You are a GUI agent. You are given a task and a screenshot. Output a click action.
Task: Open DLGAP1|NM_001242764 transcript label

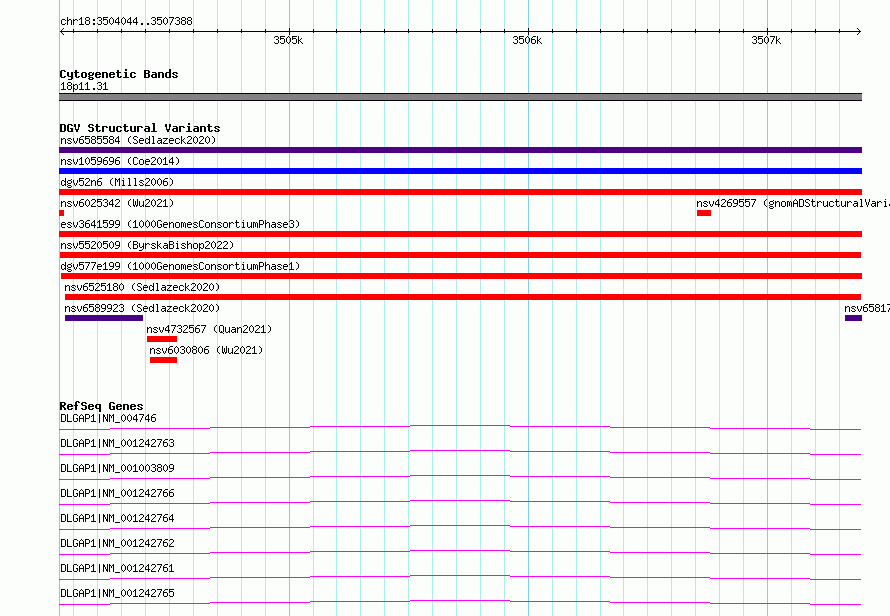117,518
